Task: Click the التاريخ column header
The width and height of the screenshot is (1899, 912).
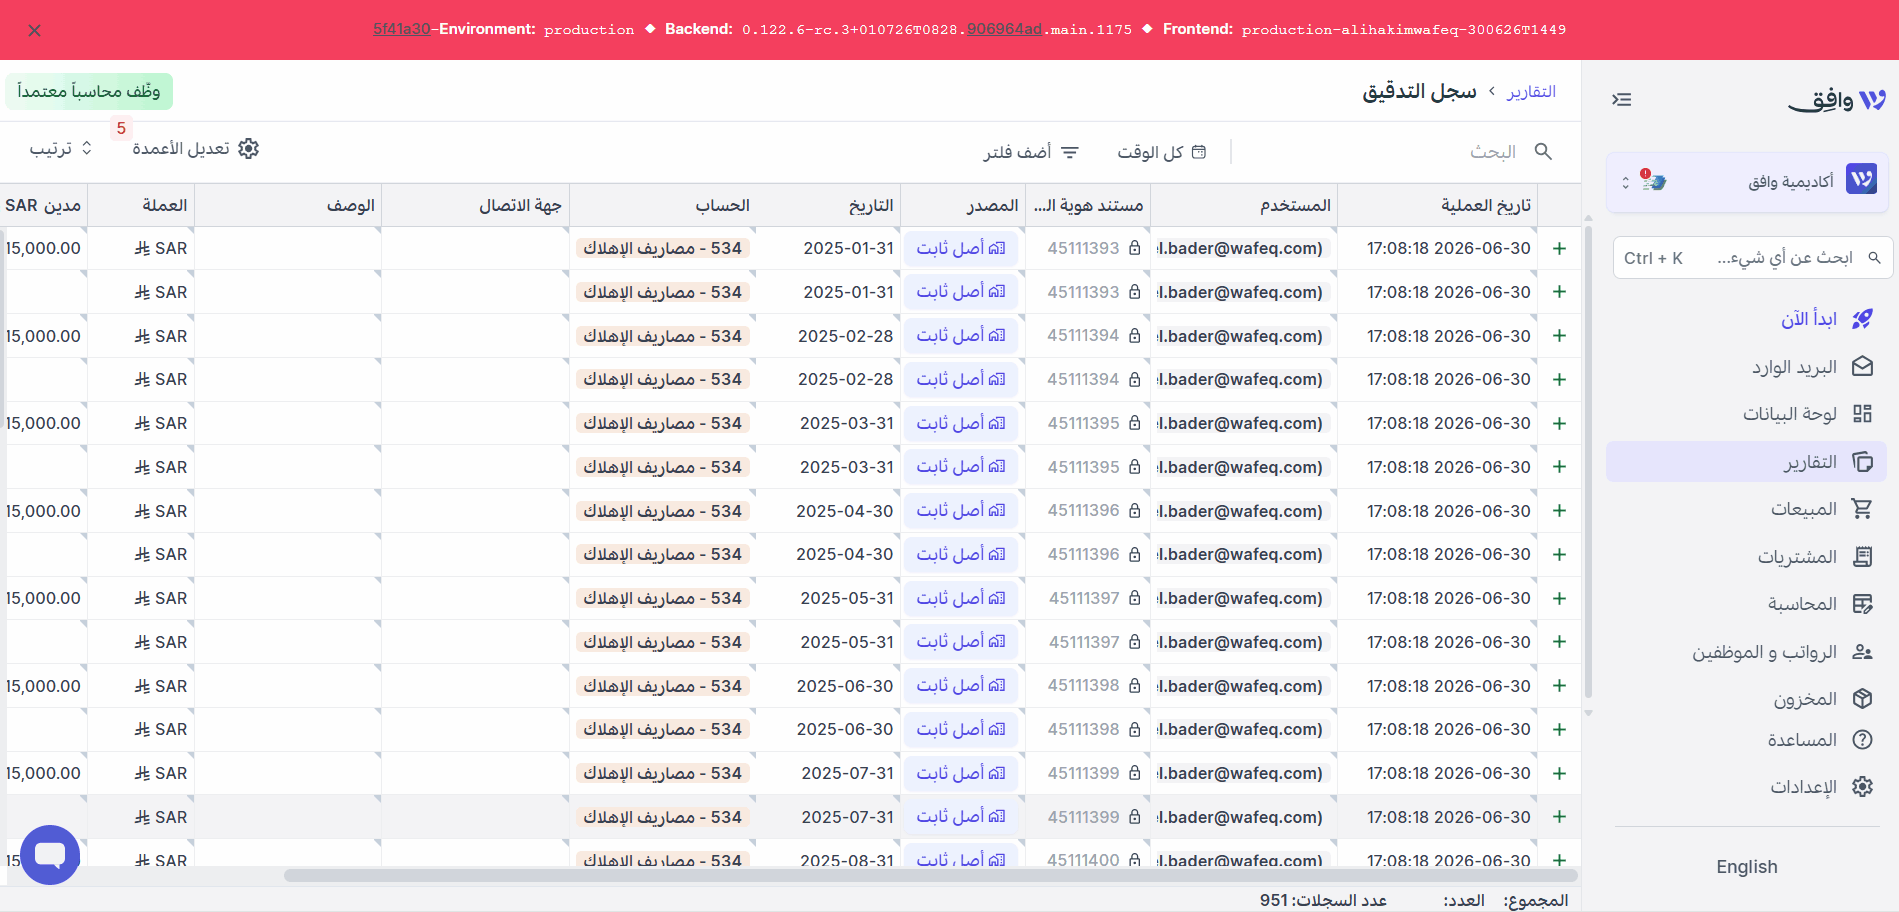Action: 828,205
